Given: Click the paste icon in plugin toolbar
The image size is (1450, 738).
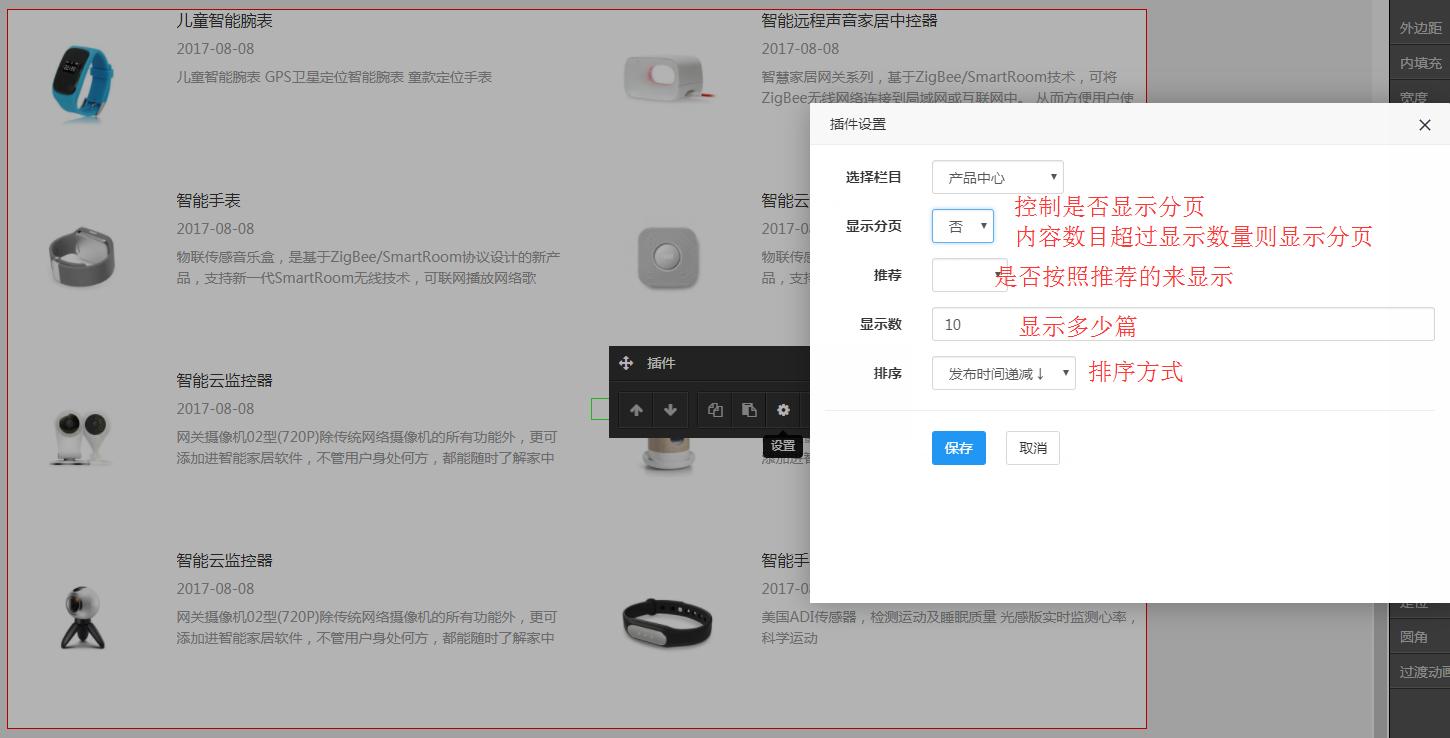Looking at the screenshot, I should pos(749,410).
